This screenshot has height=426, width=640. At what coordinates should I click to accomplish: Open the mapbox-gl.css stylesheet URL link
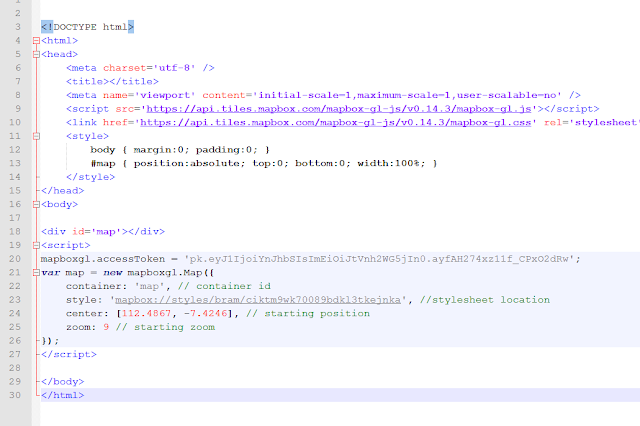click(x=336, y=122)
